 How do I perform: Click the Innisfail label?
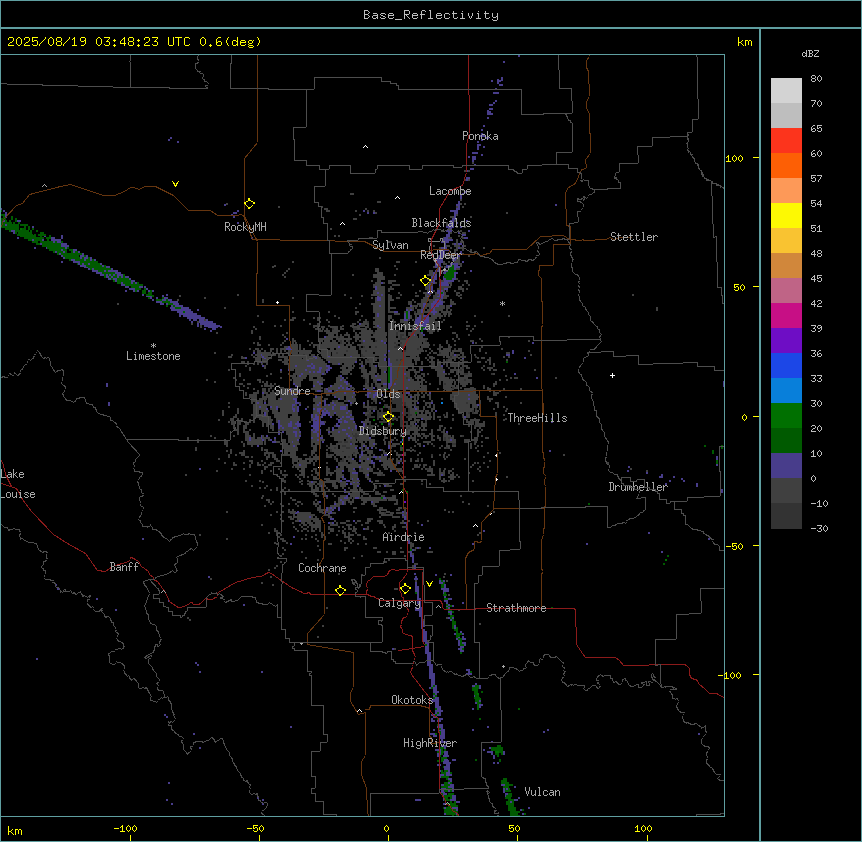(x=415, y=326)
